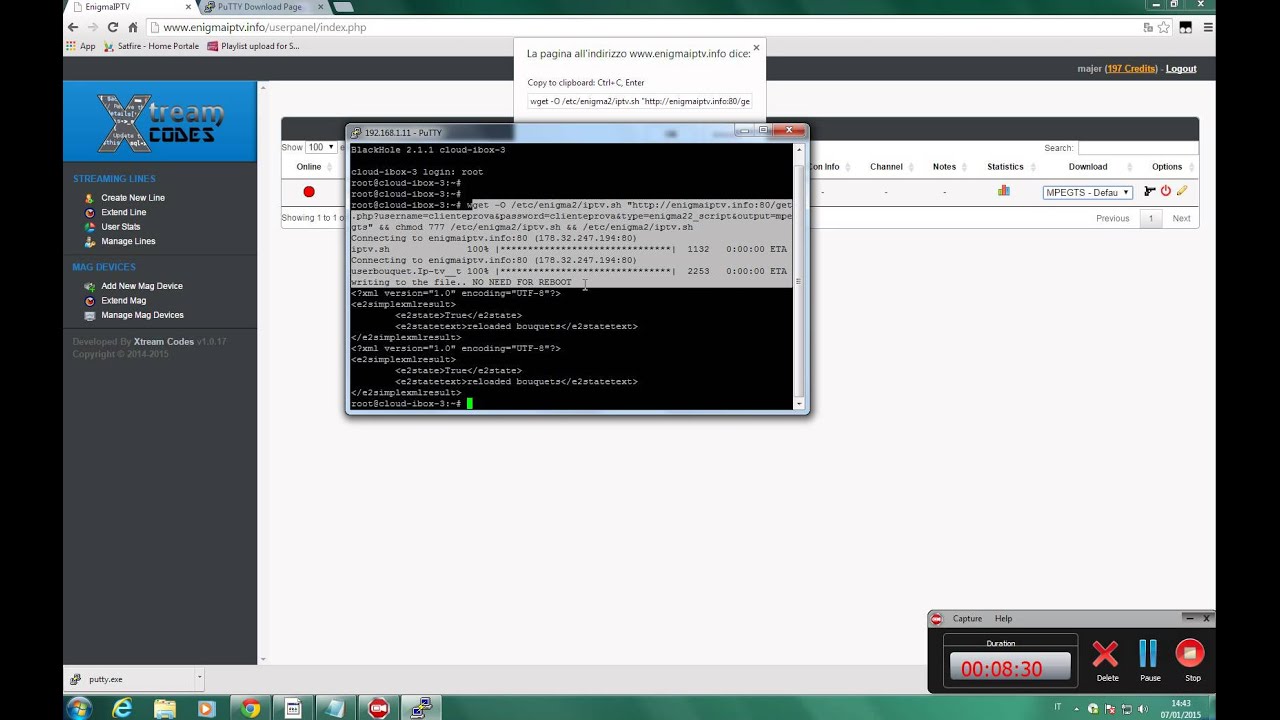Click the browser home button

tap(132, 27)
